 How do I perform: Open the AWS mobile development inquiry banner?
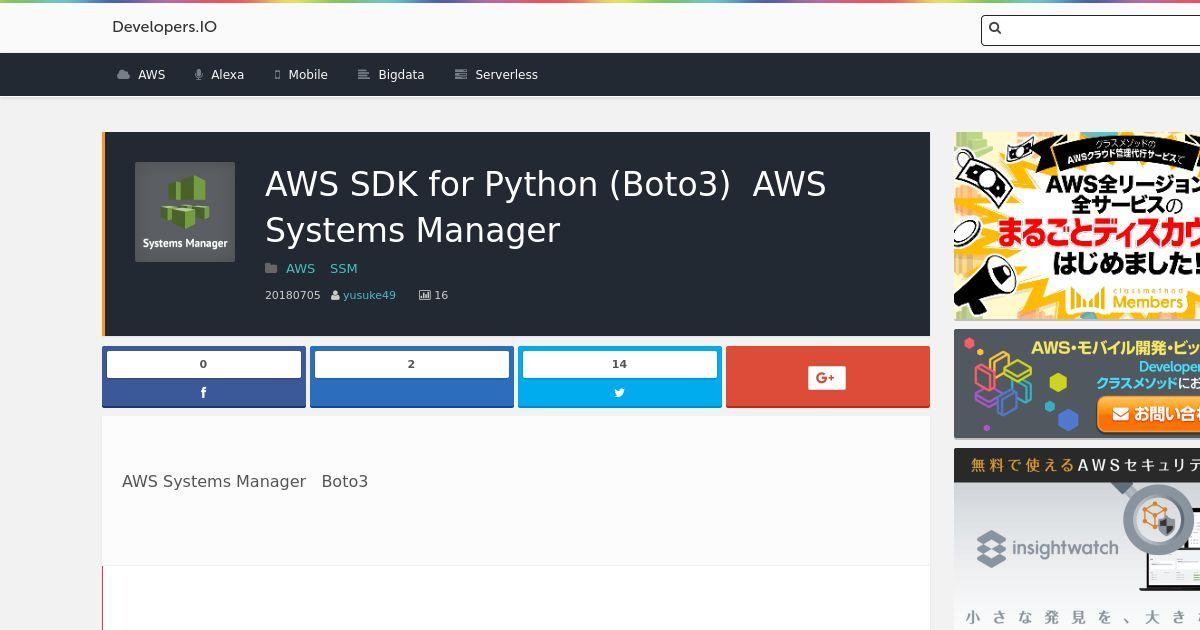coord(1077,384)
